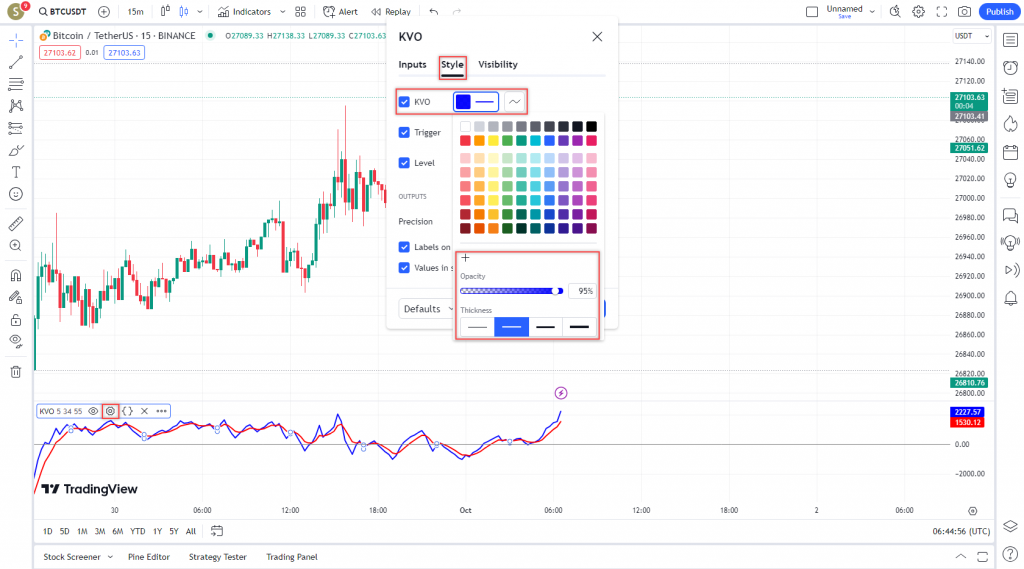Open the Trading Panel tab
The height and width of the screenshot is (569, 1024).
(x=292, y=557)
